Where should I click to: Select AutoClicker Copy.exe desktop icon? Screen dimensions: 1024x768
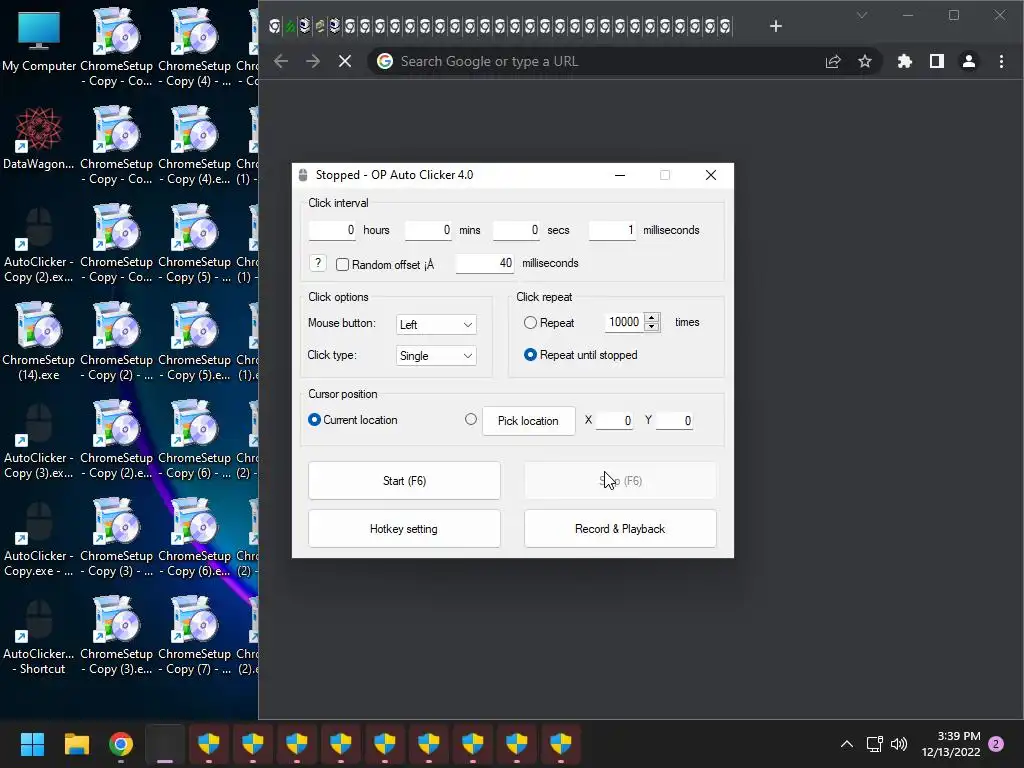pos(39,538)
